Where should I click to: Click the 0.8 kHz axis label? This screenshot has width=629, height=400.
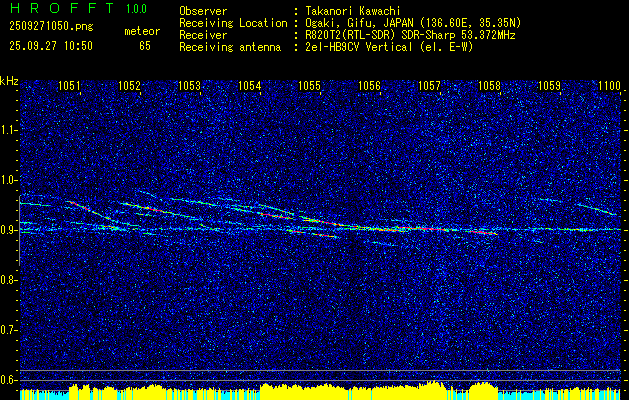click(9, 280)
